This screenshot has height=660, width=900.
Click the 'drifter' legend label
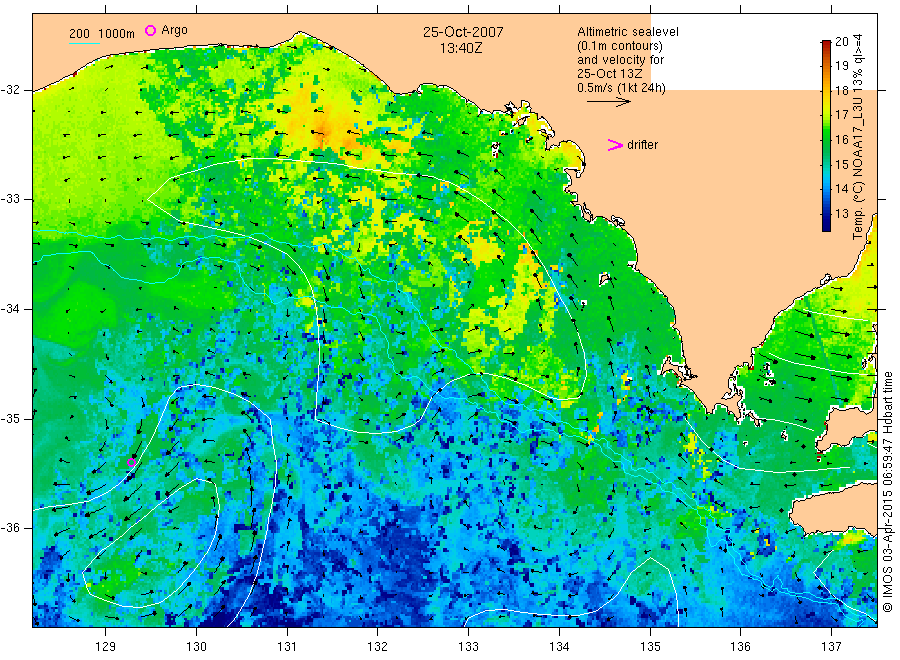642,145
